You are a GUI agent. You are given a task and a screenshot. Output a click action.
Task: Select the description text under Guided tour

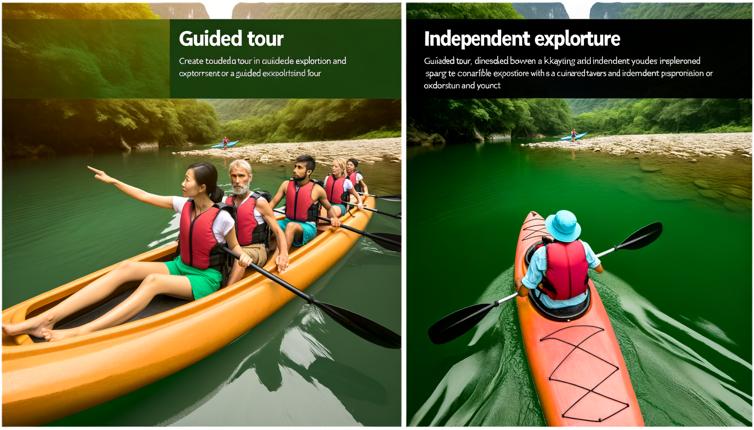(263, 67)
